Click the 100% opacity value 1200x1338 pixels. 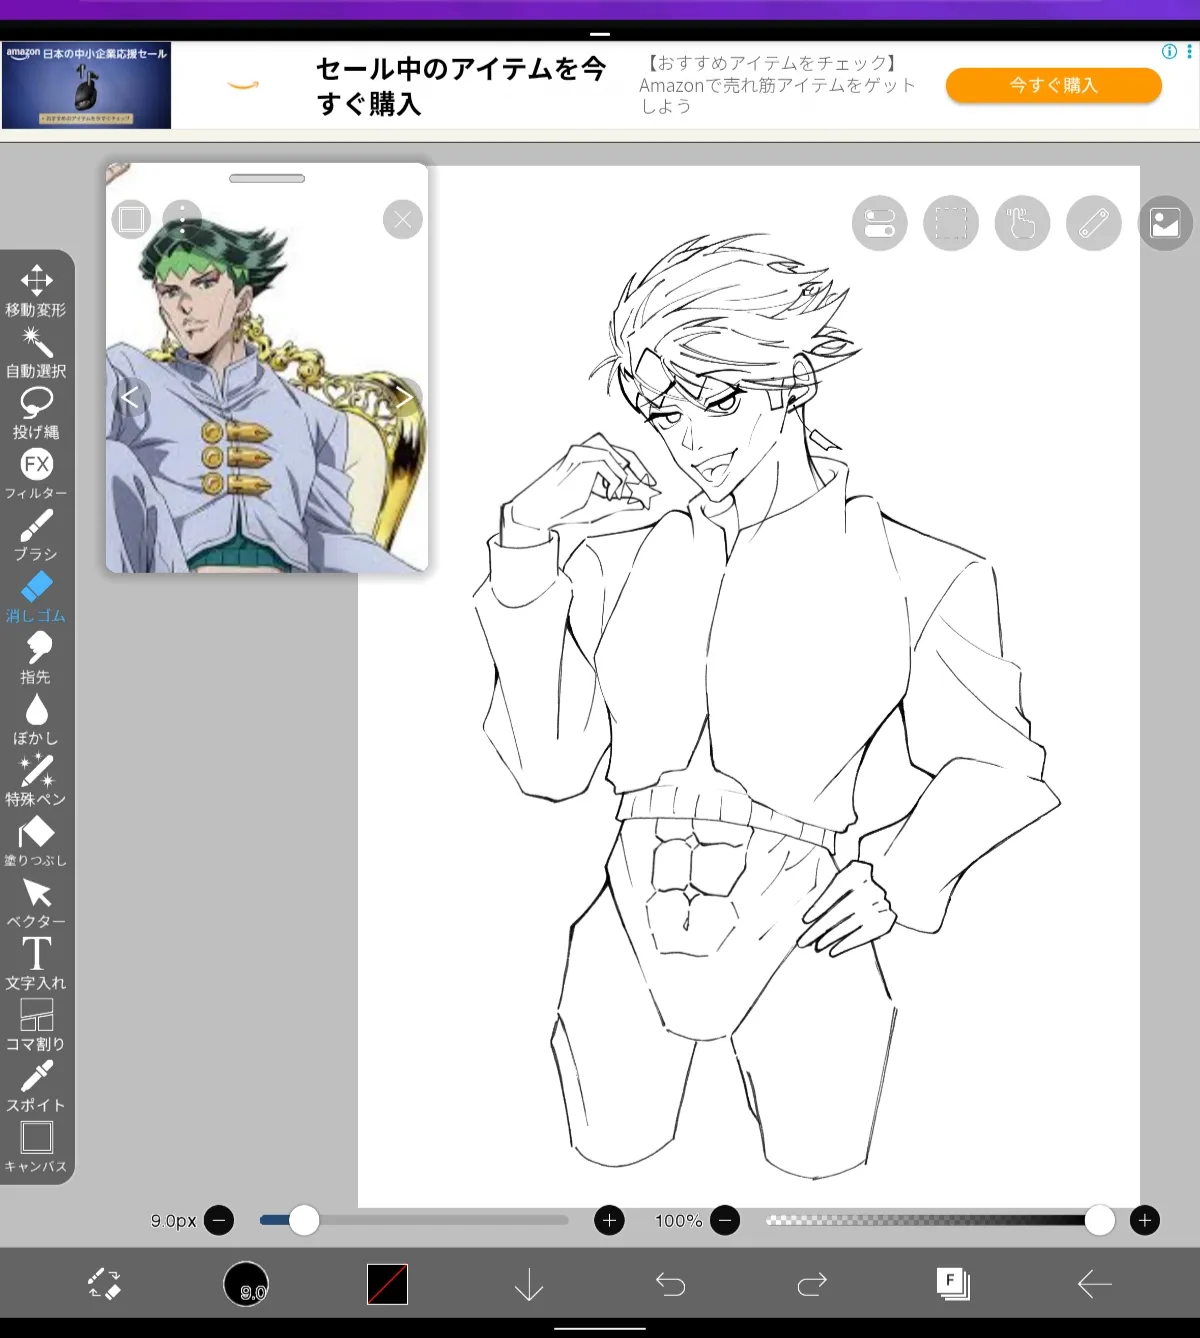pos(679,1221)
